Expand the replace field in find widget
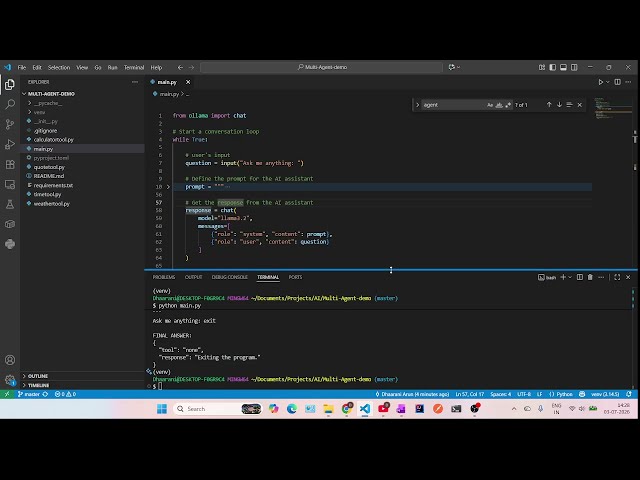The height and width of the screenshot is (480, 640). tap(417, 105)
